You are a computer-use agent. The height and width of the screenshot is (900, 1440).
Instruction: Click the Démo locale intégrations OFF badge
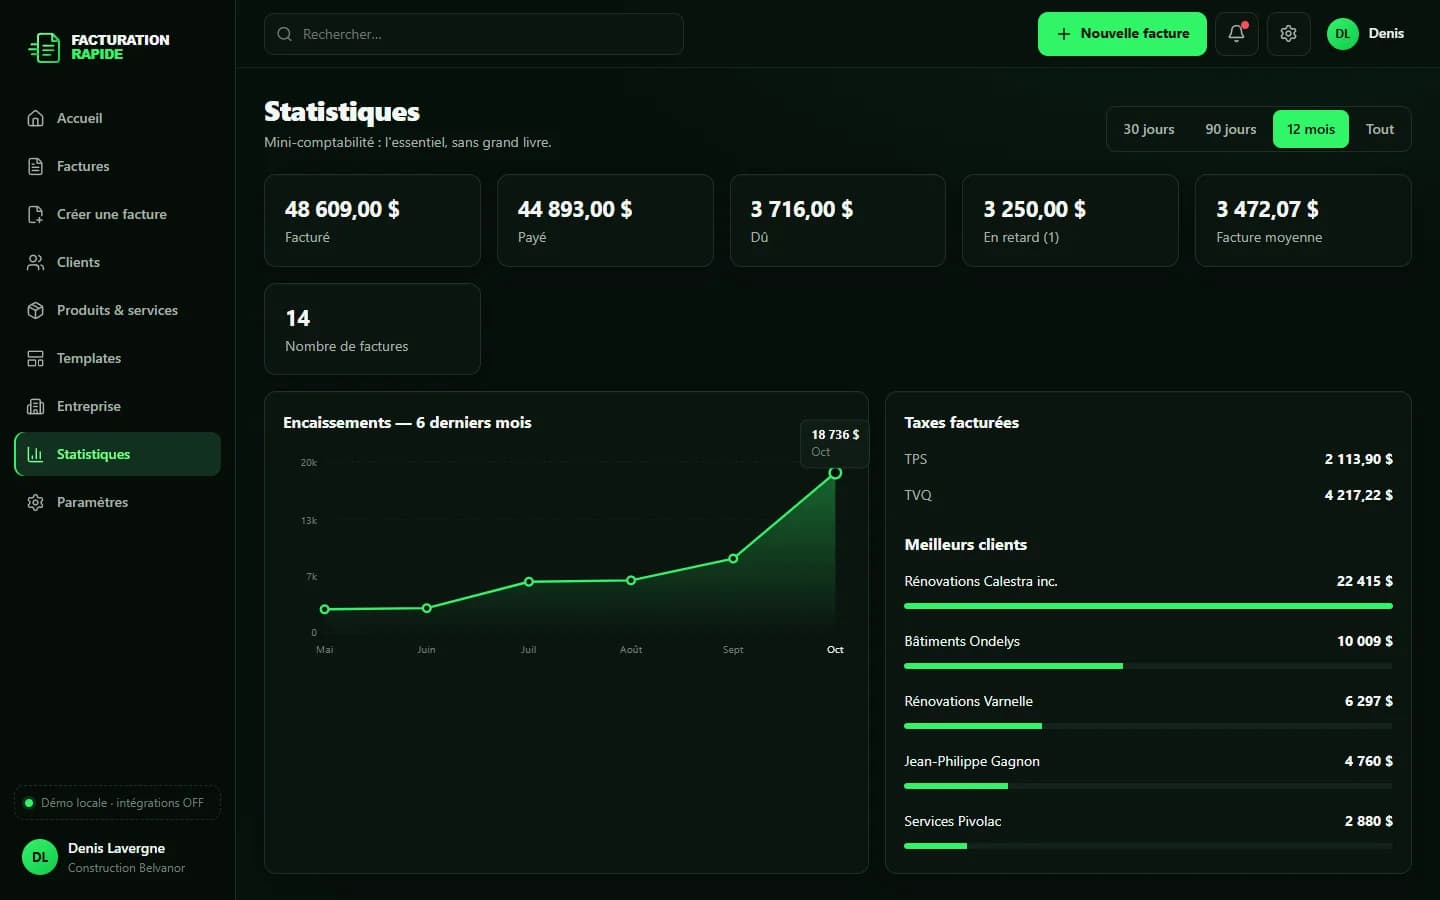point(118,803)
